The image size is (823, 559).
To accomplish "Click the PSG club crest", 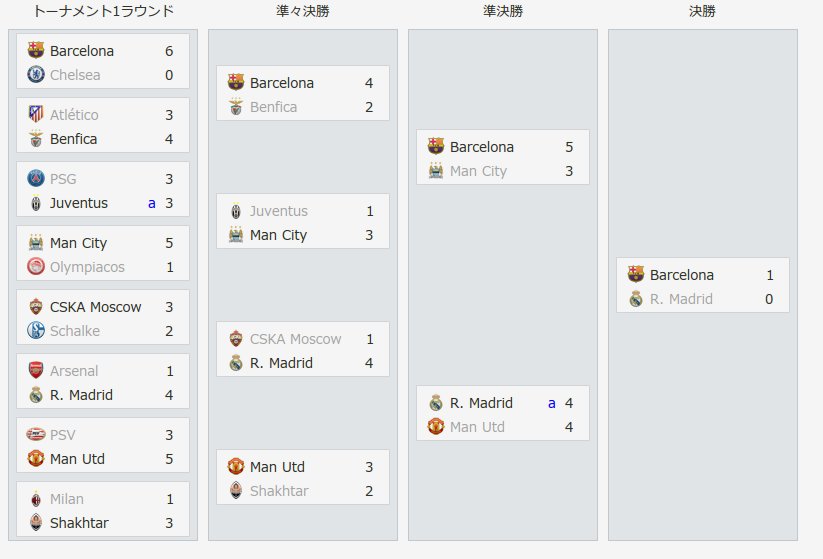I will click(x=36, y=178).
